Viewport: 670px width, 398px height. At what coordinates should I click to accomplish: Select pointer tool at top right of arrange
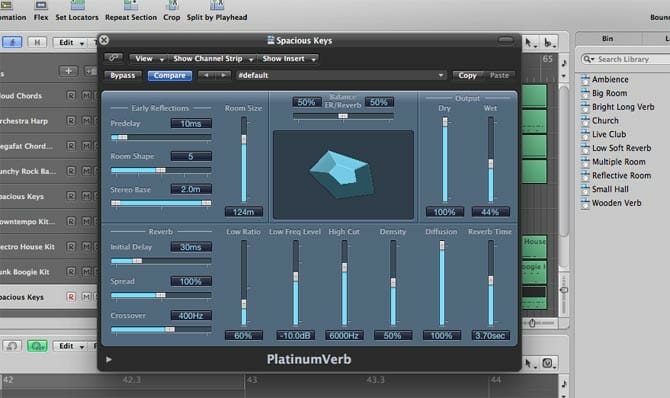530,42
